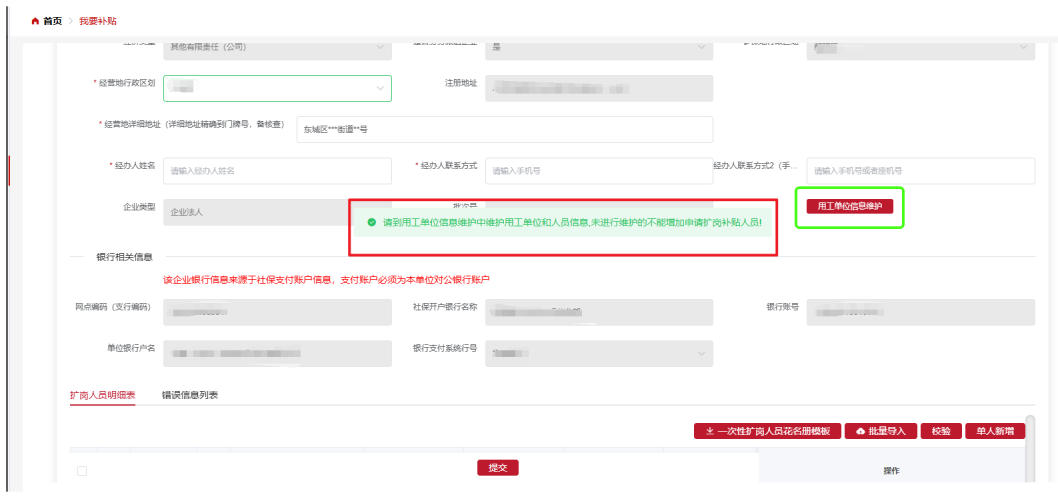Click the green success checkmark icon
Image resolution: width=1058 pixels, height=496 pixels.
pos(371,221)
